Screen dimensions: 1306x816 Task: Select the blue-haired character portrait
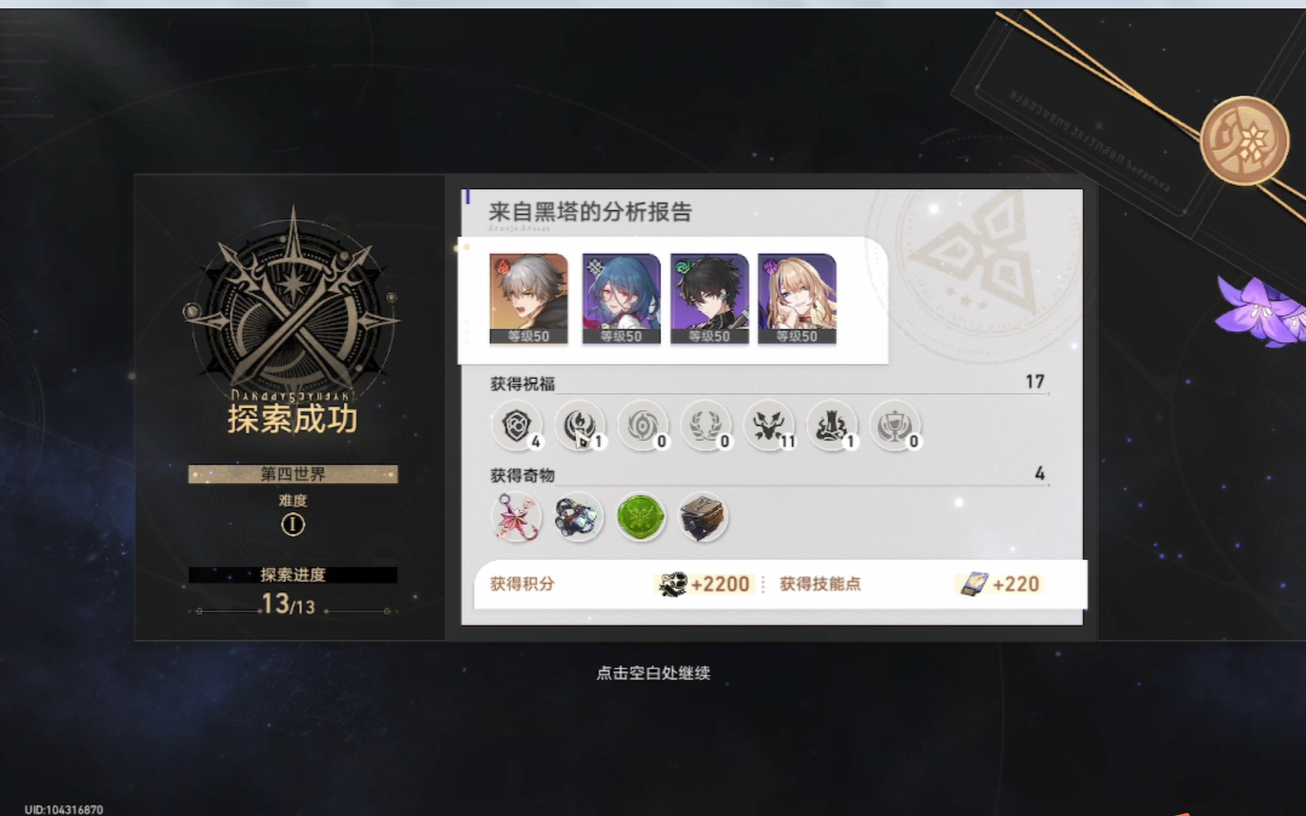621,299
